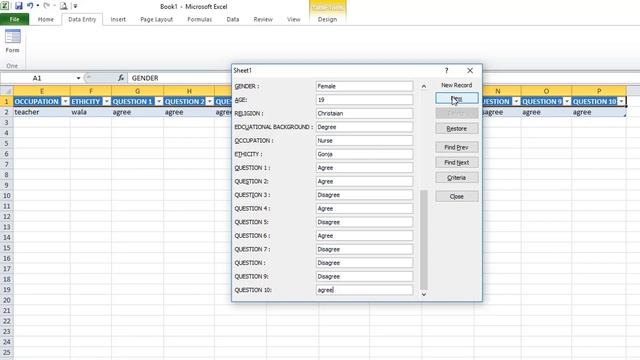Click the QUESTION 1 input field

click(364, 168)
